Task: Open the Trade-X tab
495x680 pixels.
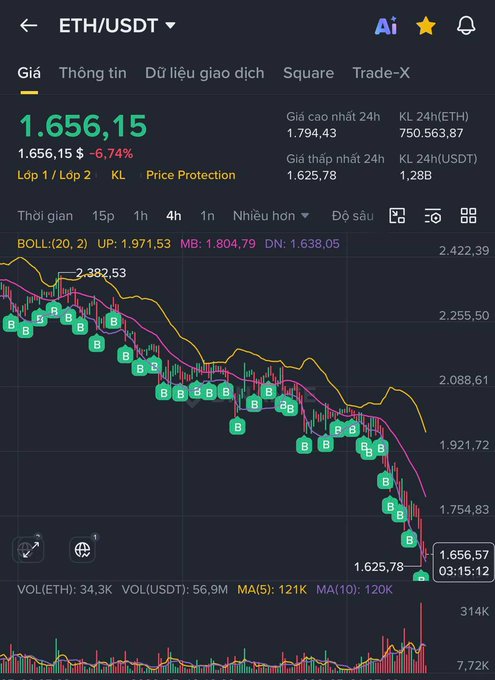Action: point(381,73)
